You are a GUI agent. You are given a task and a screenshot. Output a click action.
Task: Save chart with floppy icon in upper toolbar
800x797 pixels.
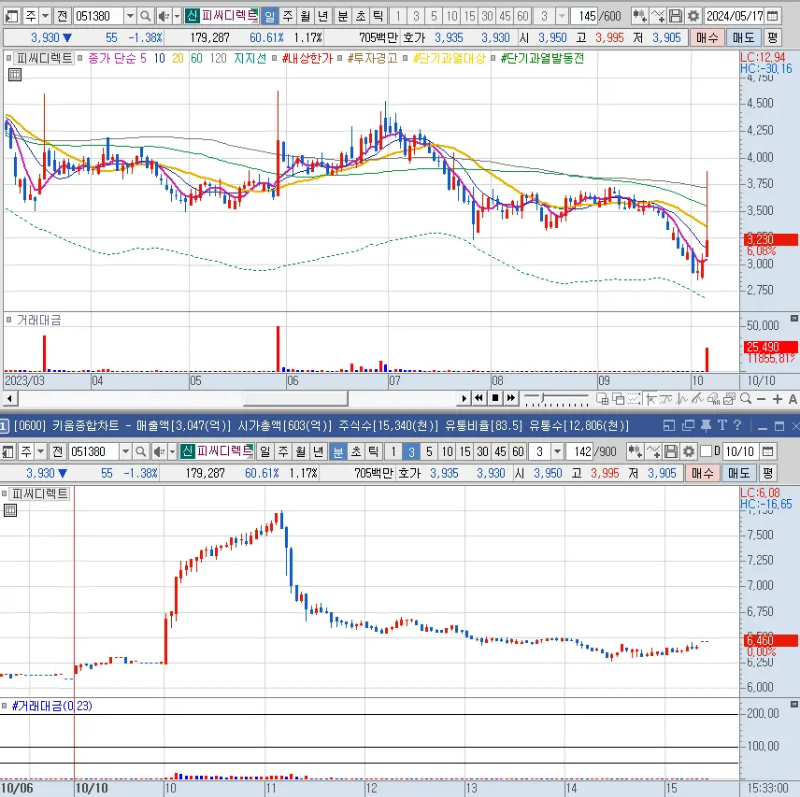coord(675,16)
